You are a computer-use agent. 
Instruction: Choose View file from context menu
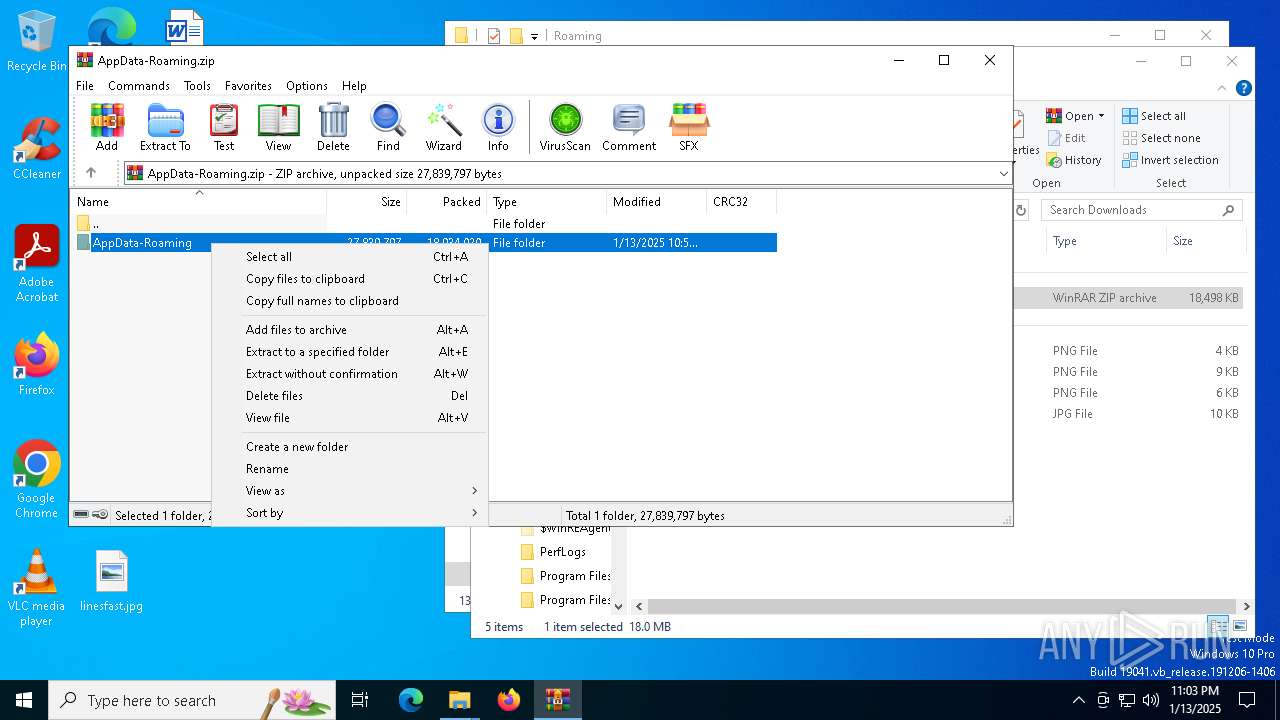tap(350, 418)
